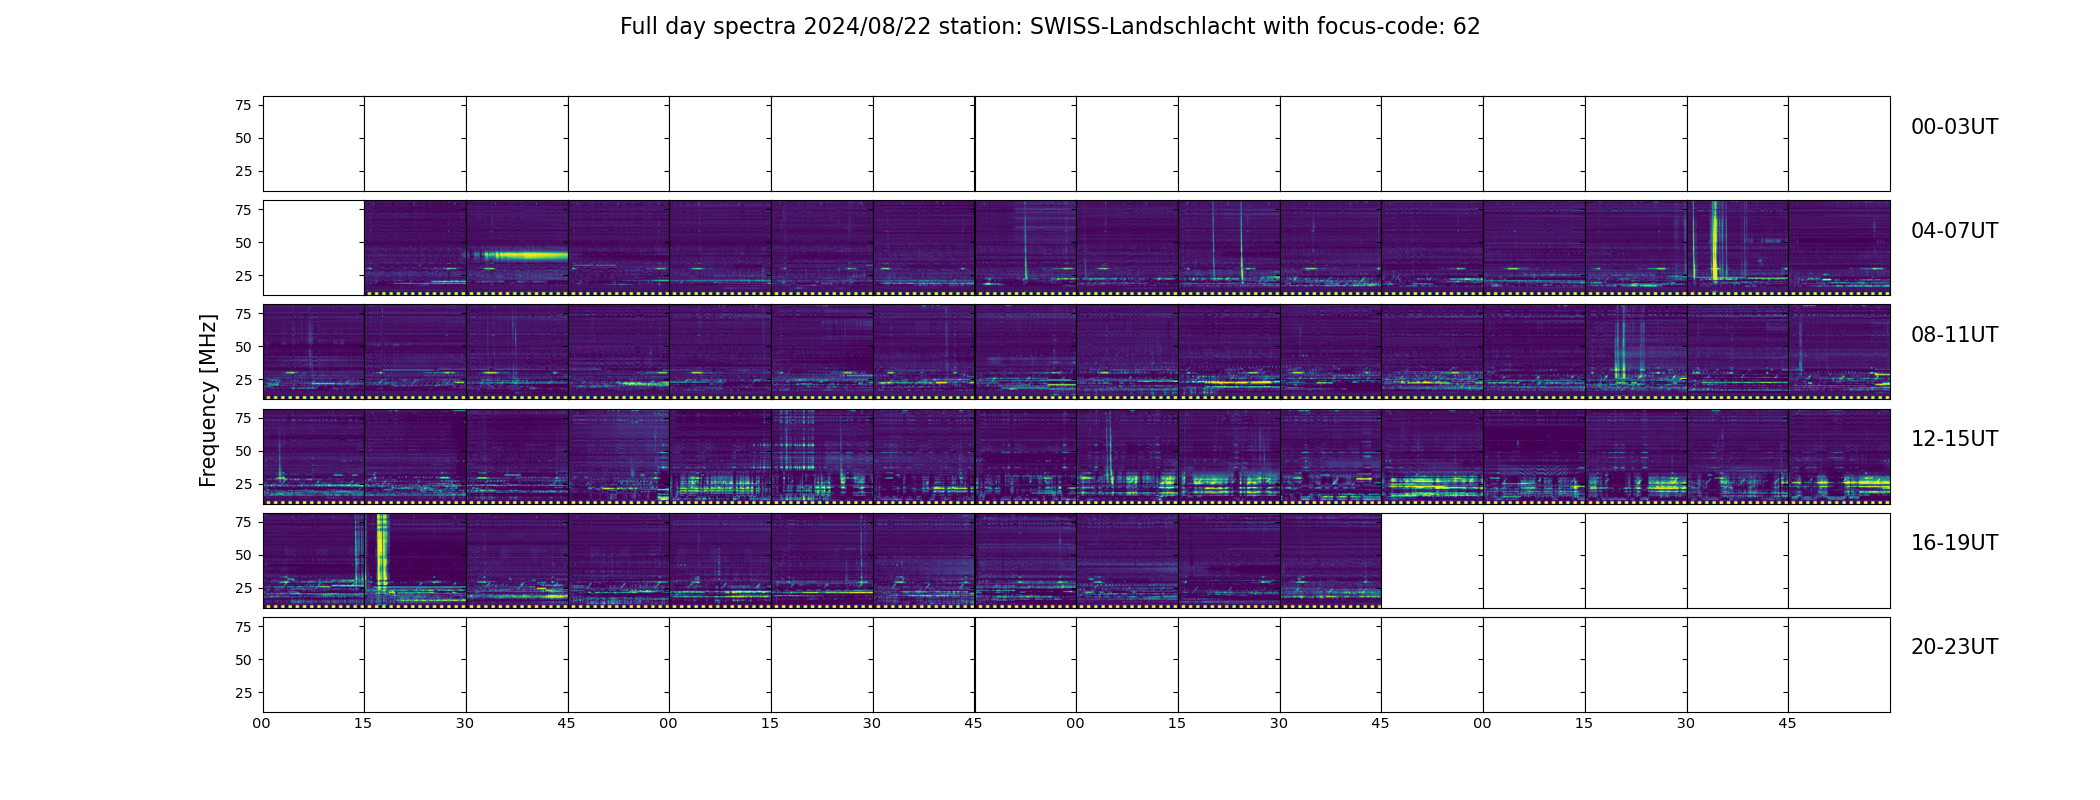Select the 08-11UT panel with the twin vertical bursts
Screen dimensions: 2100x800
coord(1635,352)
